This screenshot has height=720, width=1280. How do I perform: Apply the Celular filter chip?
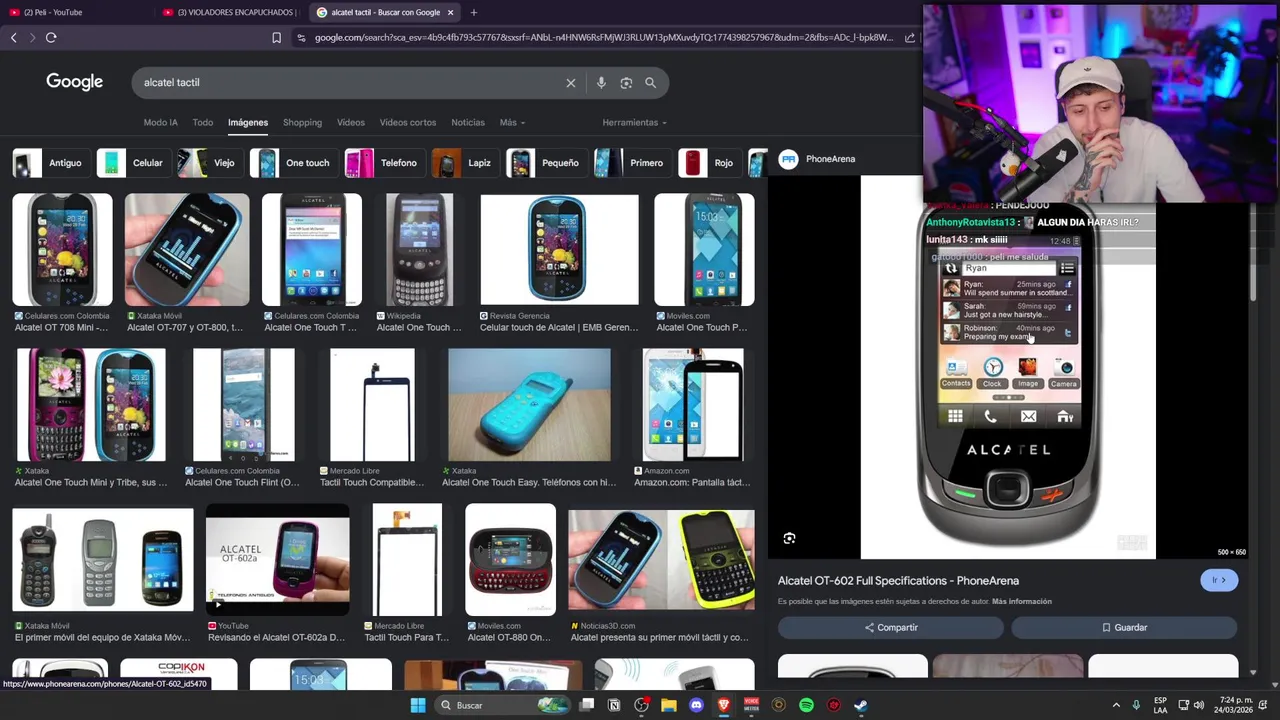133,163
